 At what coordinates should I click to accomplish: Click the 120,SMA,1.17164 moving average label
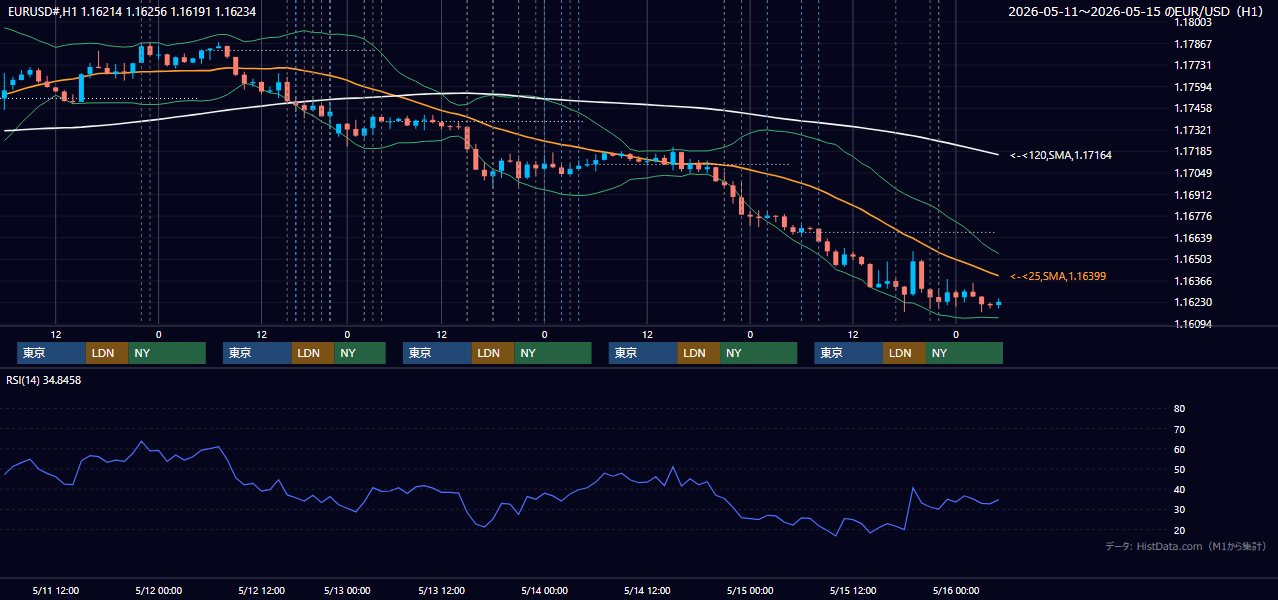click(x=1061, y=155)
